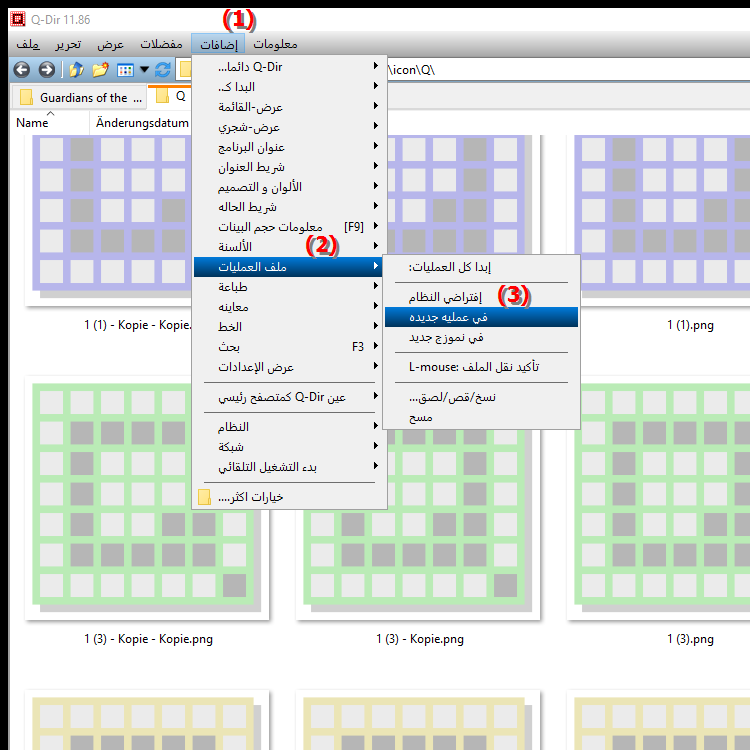
Task: Open the تحرير menu
Action: (x=68, y=44)
